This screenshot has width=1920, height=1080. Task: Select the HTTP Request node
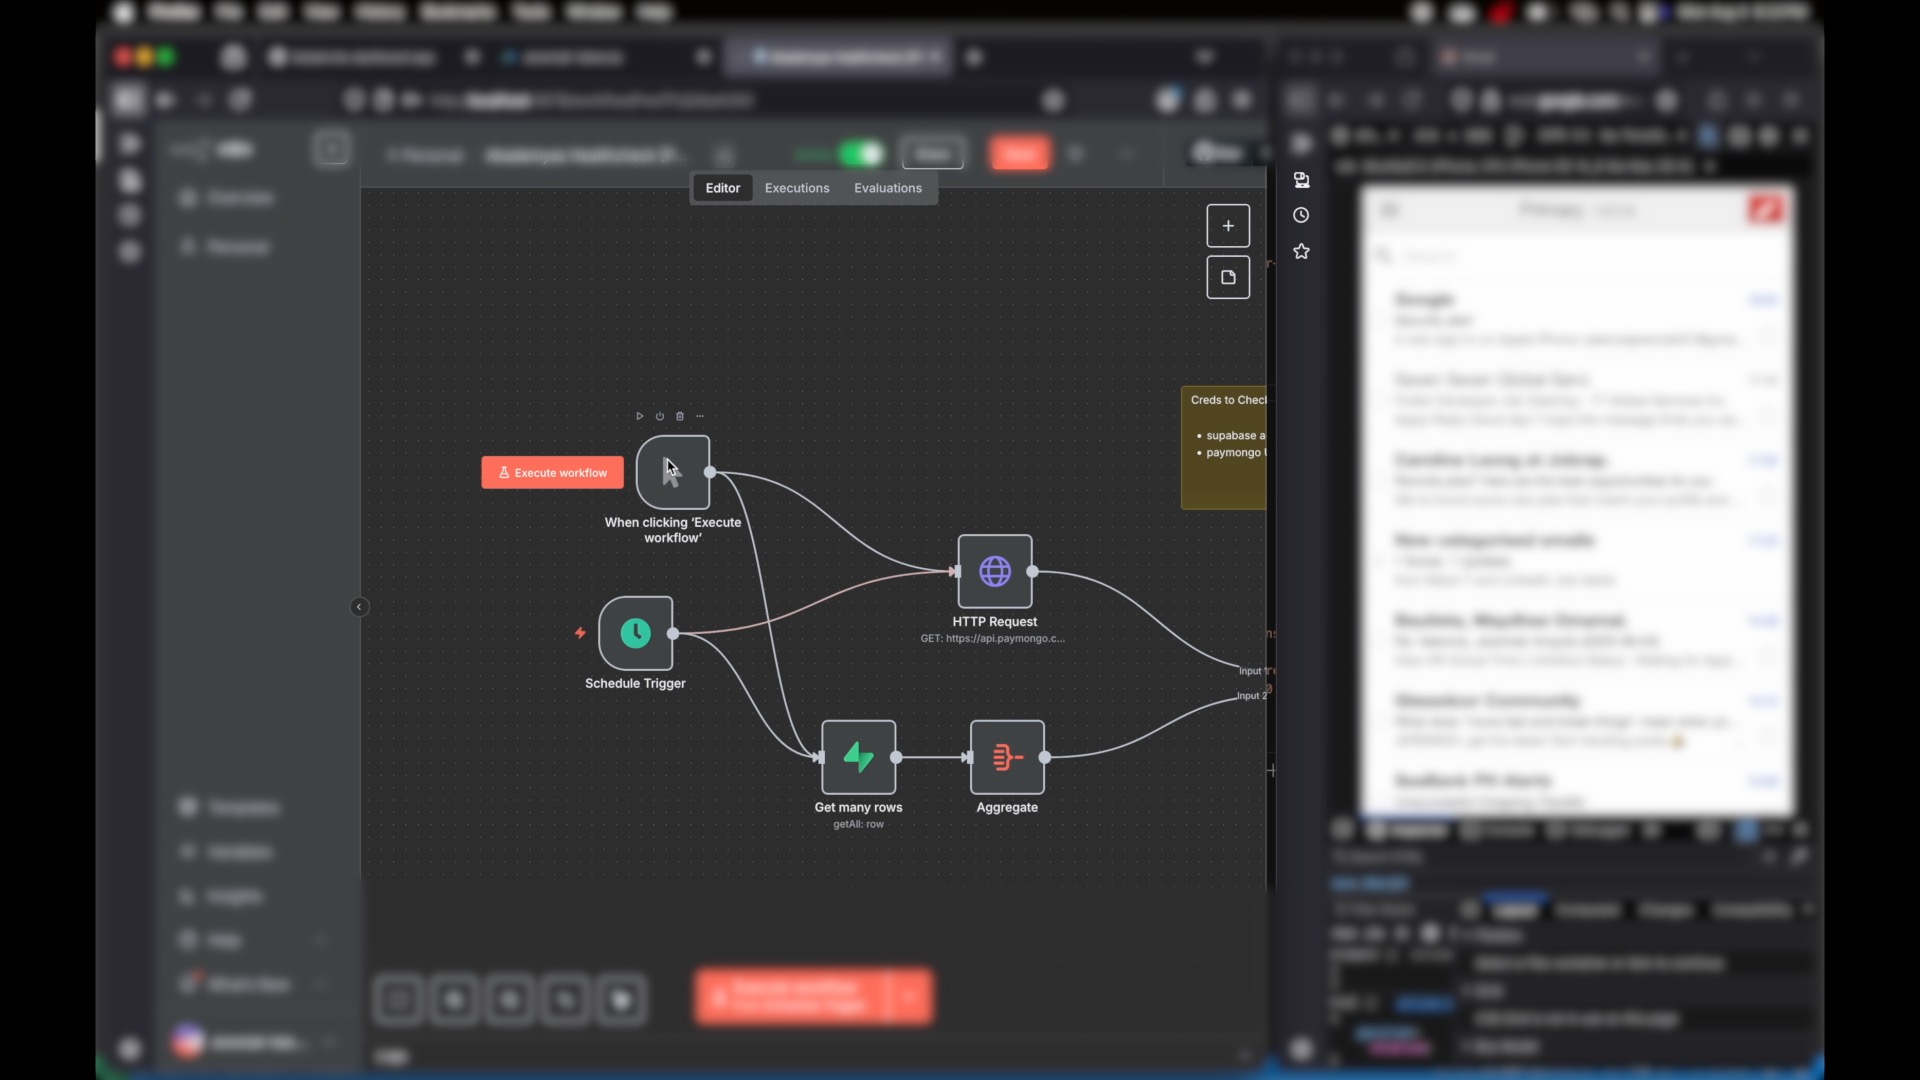point(995,571)
